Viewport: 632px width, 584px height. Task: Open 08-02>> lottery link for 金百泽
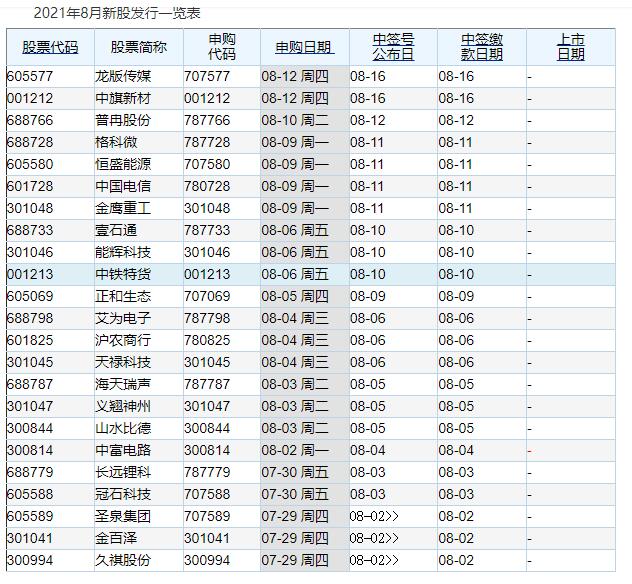(x=374, y=538)
